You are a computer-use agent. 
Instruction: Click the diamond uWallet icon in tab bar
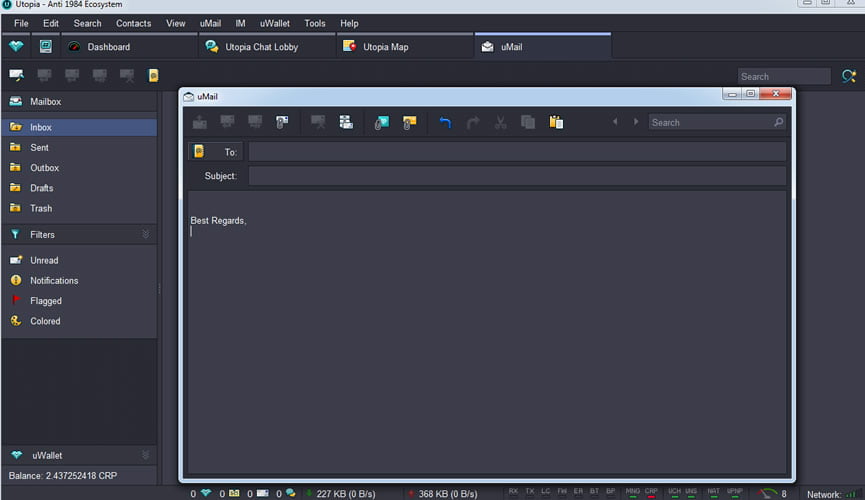pyautogui.click(x=16, y=46)
